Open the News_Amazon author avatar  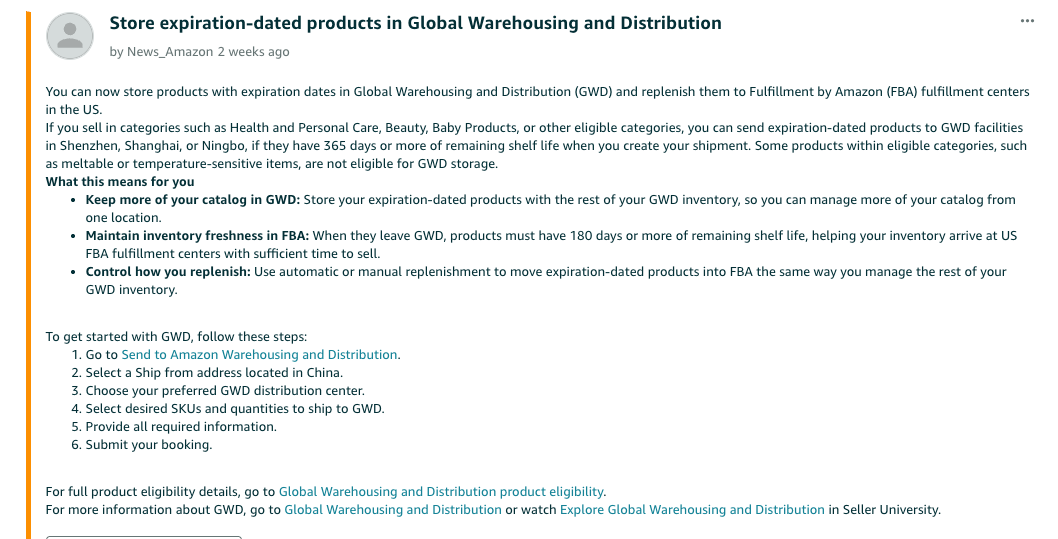click(69, 36)
